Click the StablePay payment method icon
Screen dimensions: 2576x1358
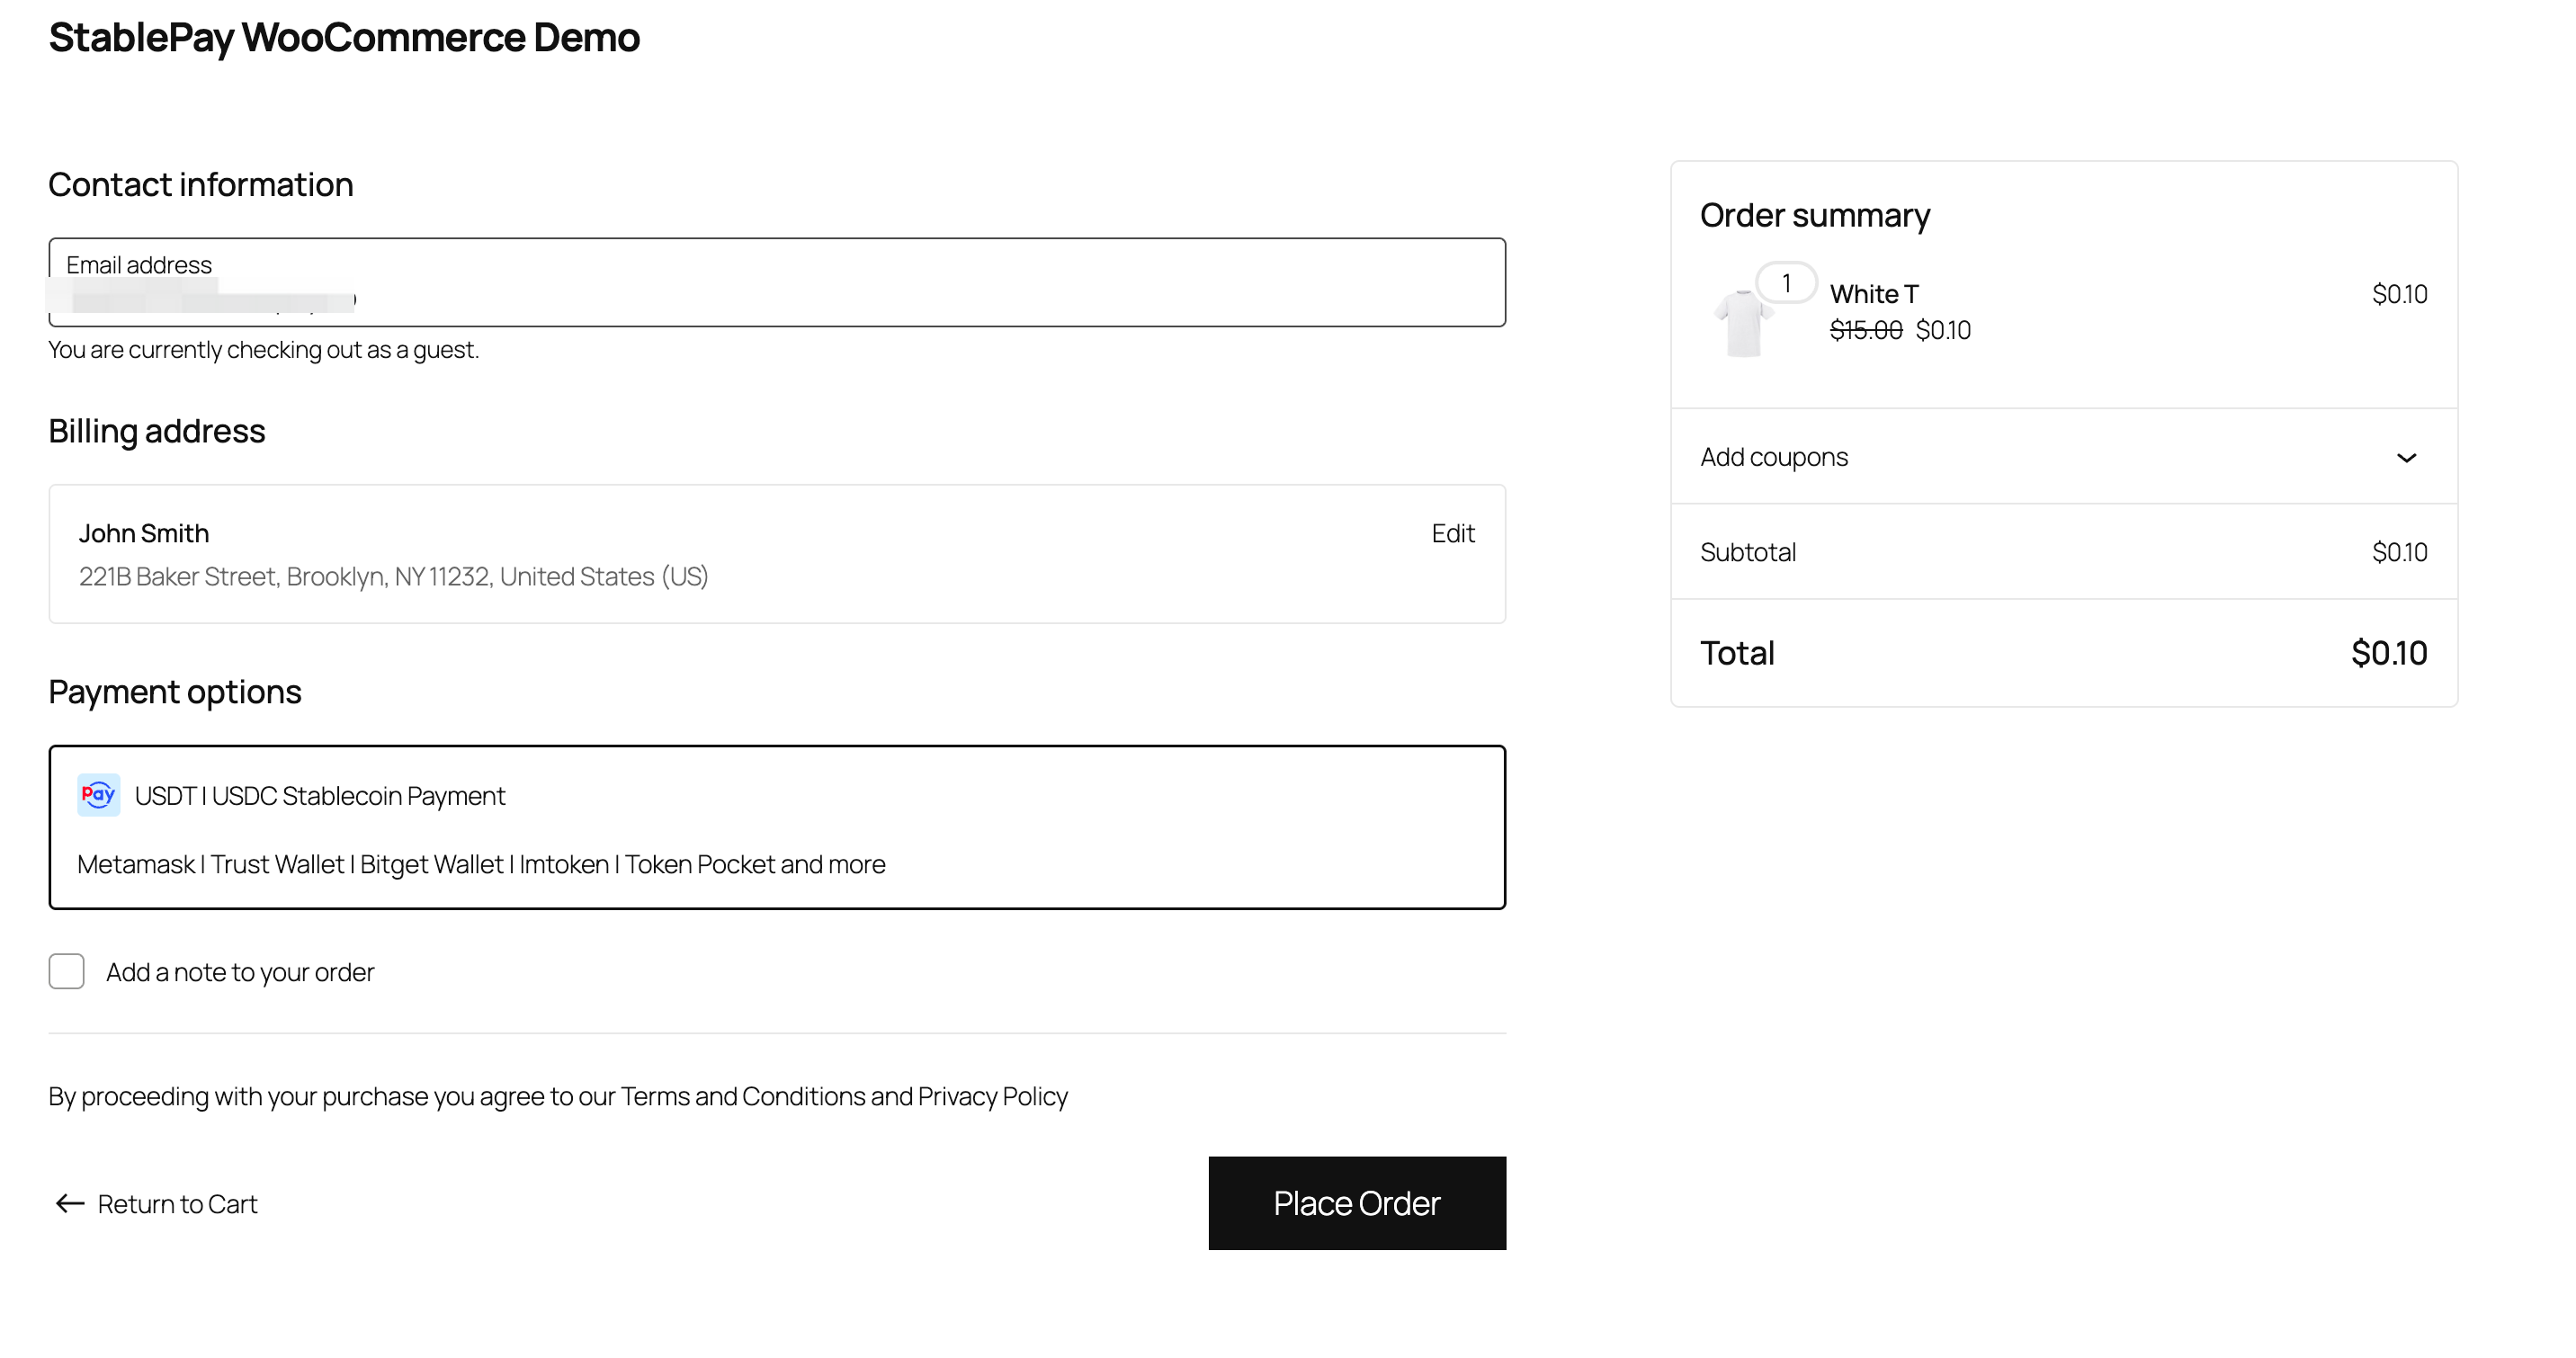point(98,795)
